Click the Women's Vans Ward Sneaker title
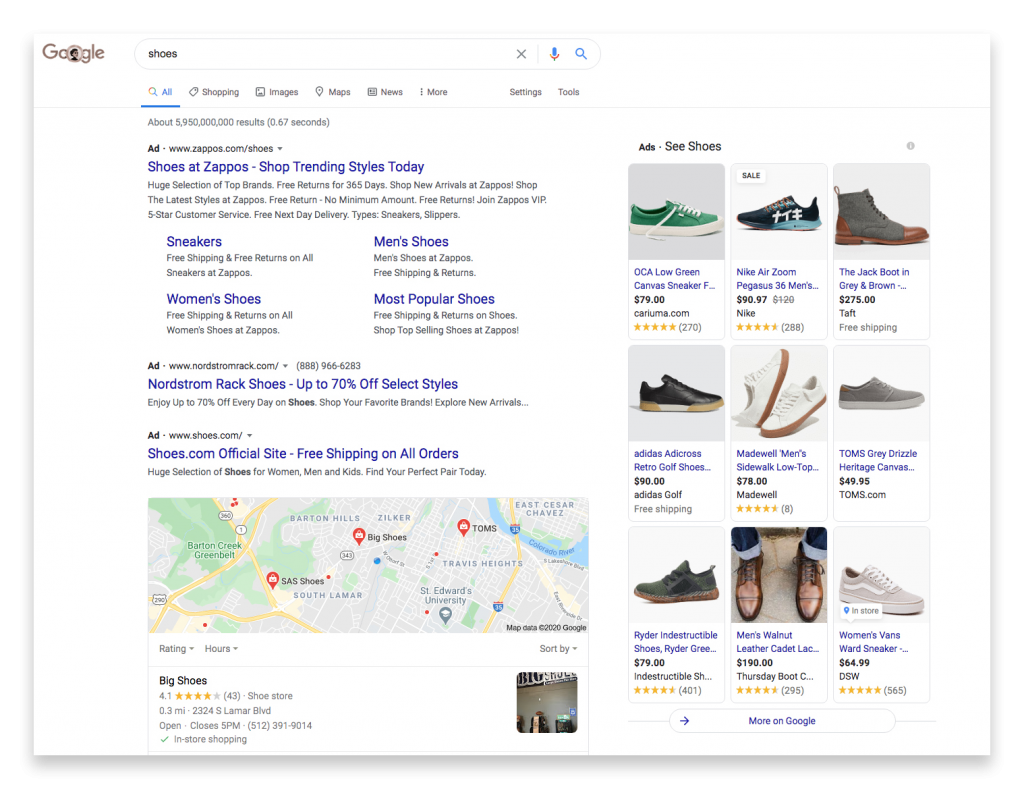Screen dimensions: 1024x789 pos(873,642)
